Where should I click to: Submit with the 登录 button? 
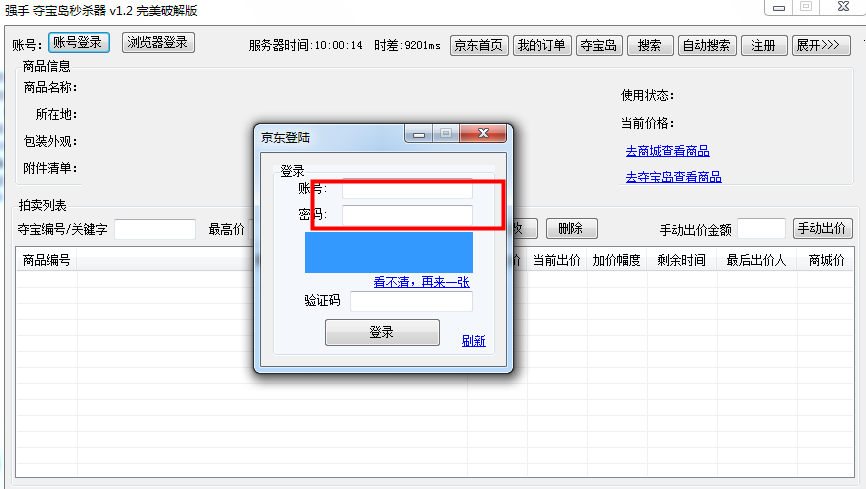tap(382, 333)
